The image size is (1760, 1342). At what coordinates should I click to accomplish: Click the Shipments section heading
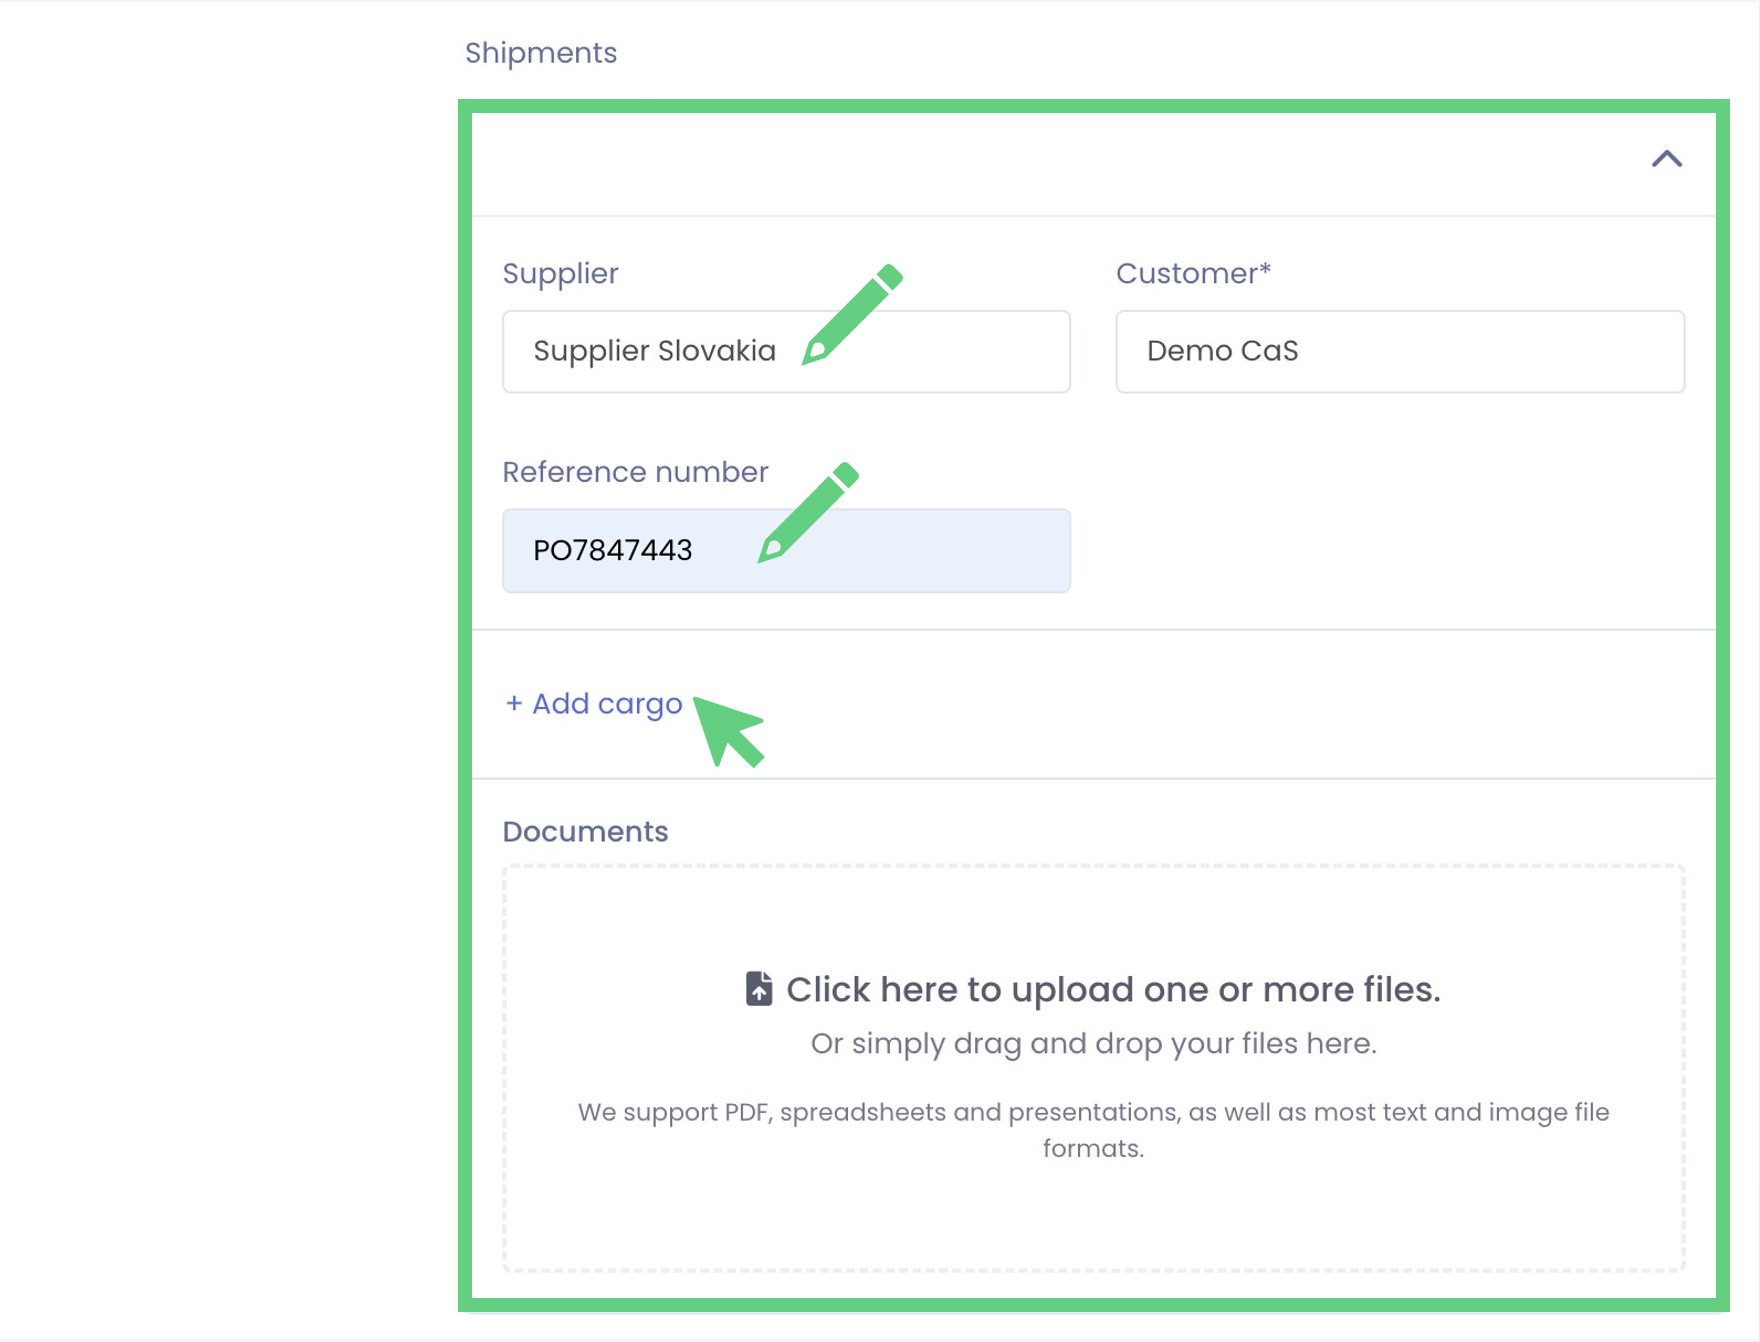540,53
